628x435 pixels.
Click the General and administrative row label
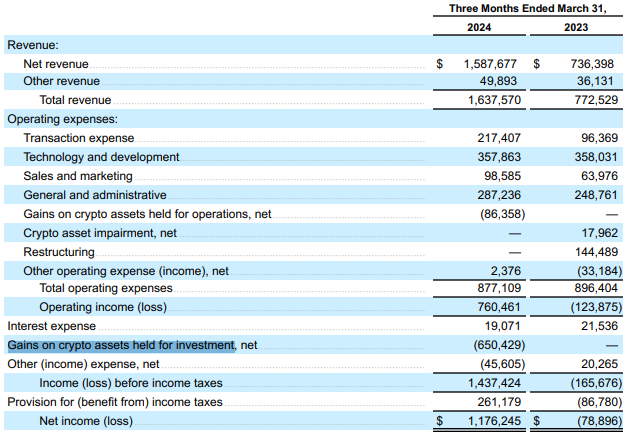pos(95,195)
